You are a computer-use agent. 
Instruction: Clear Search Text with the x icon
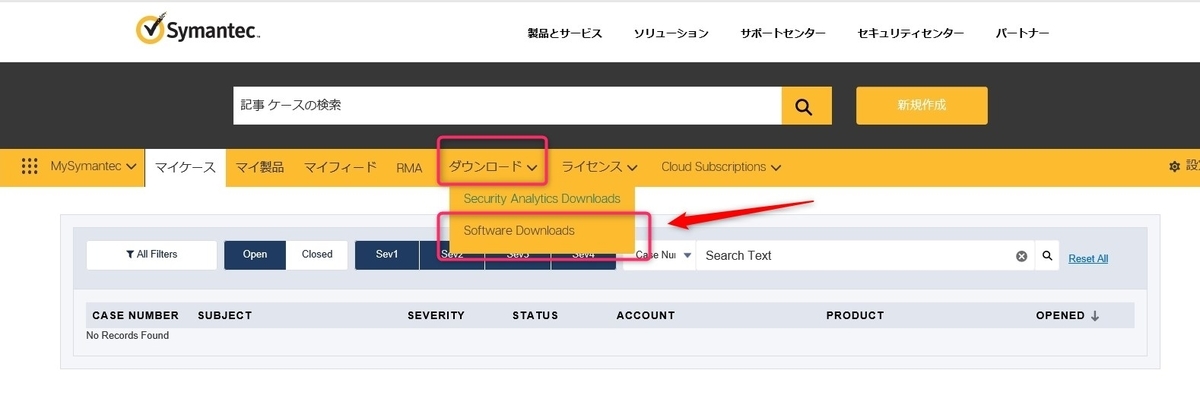point(1022,256)
